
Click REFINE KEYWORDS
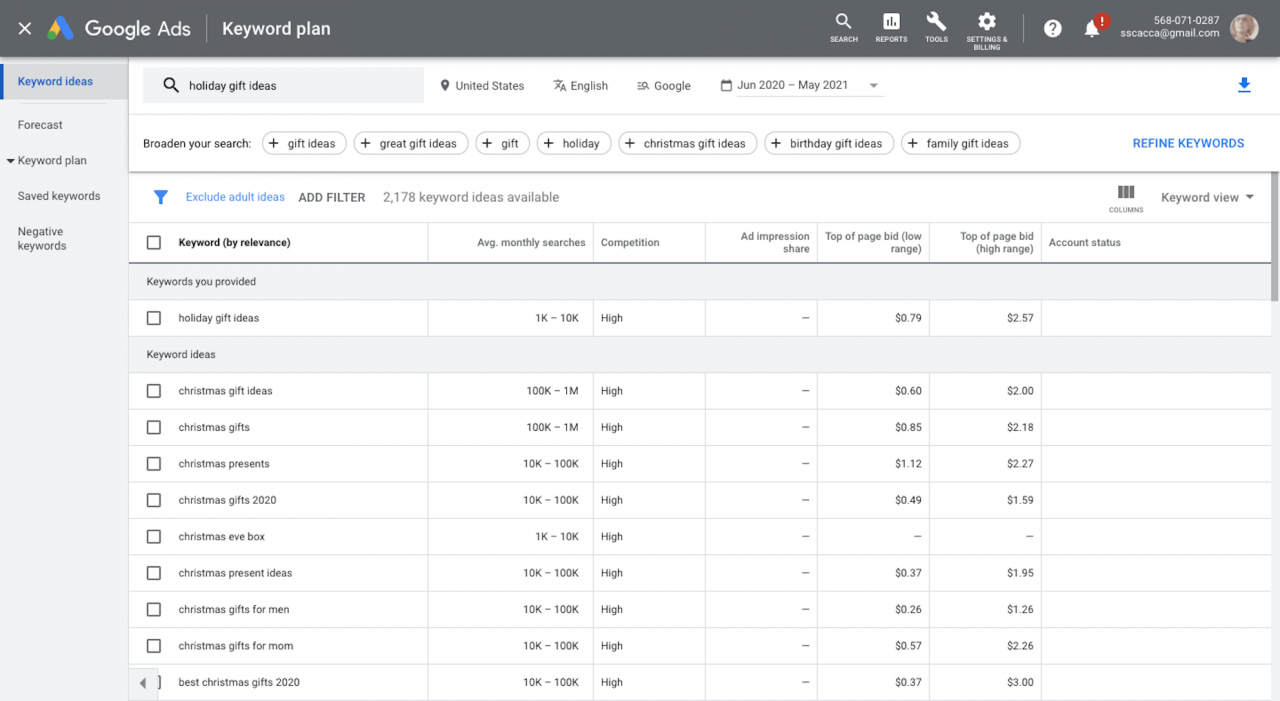point(1188,143)
